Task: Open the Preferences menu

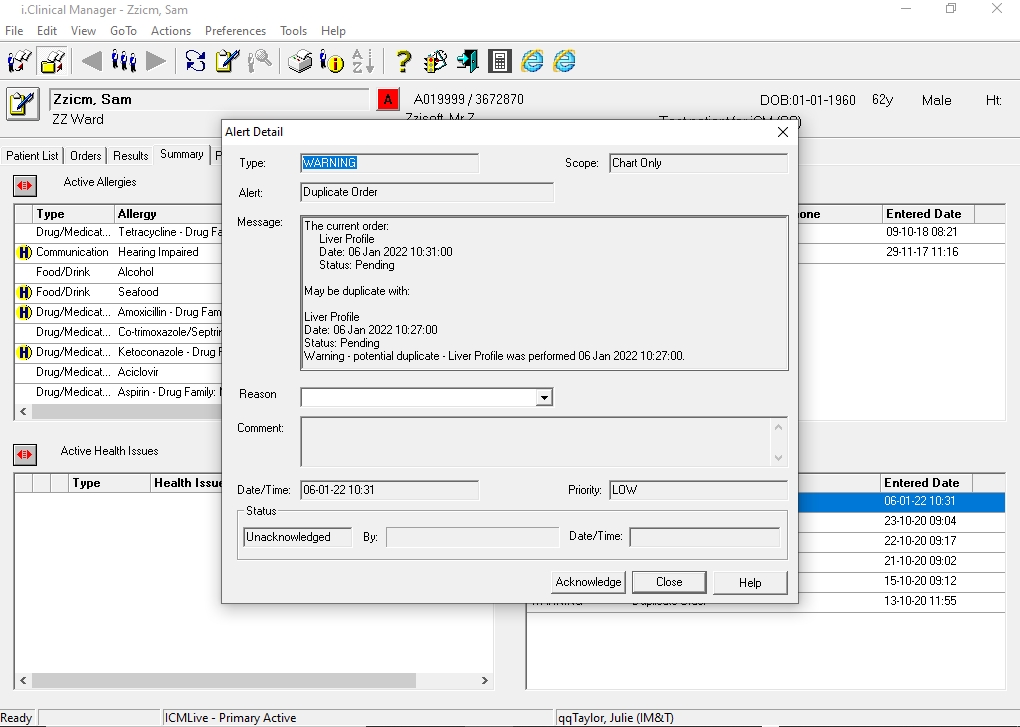Action: click(x=235, y=31)
